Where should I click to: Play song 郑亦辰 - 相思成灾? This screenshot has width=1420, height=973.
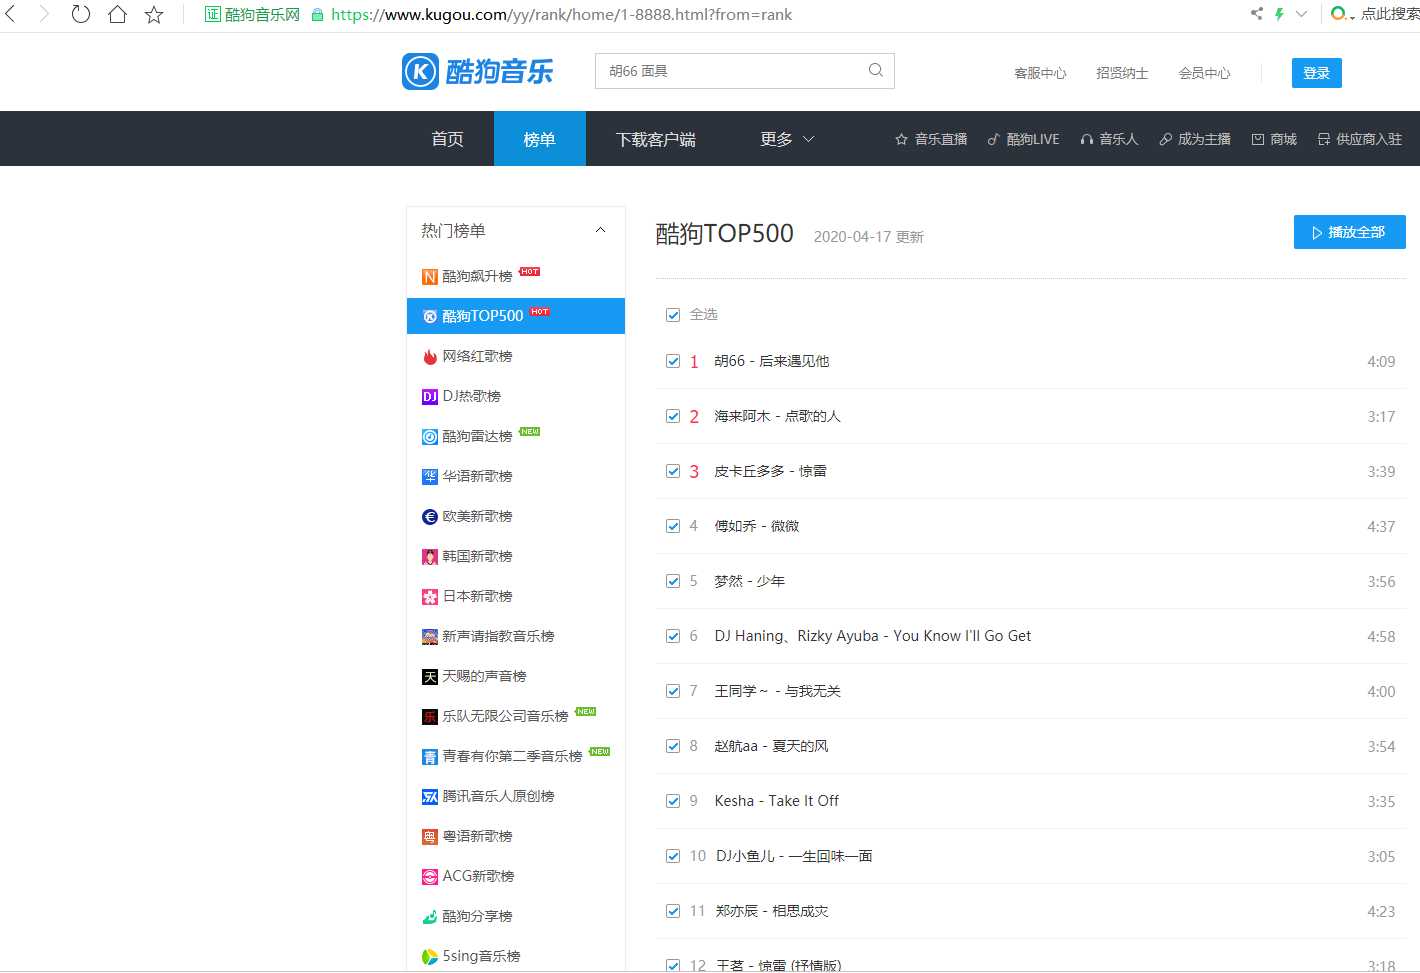(x=772, y=911)
